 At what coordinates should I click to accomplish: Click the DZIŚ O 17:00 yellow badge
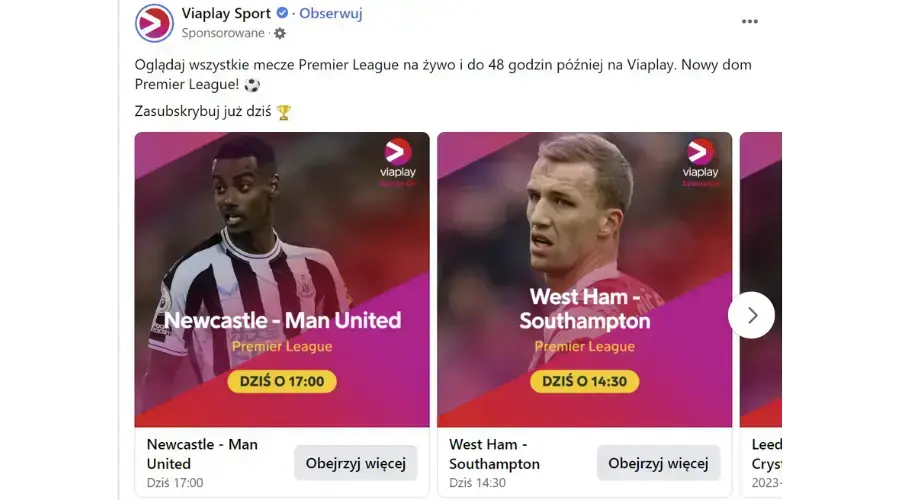tap(282, 381)
